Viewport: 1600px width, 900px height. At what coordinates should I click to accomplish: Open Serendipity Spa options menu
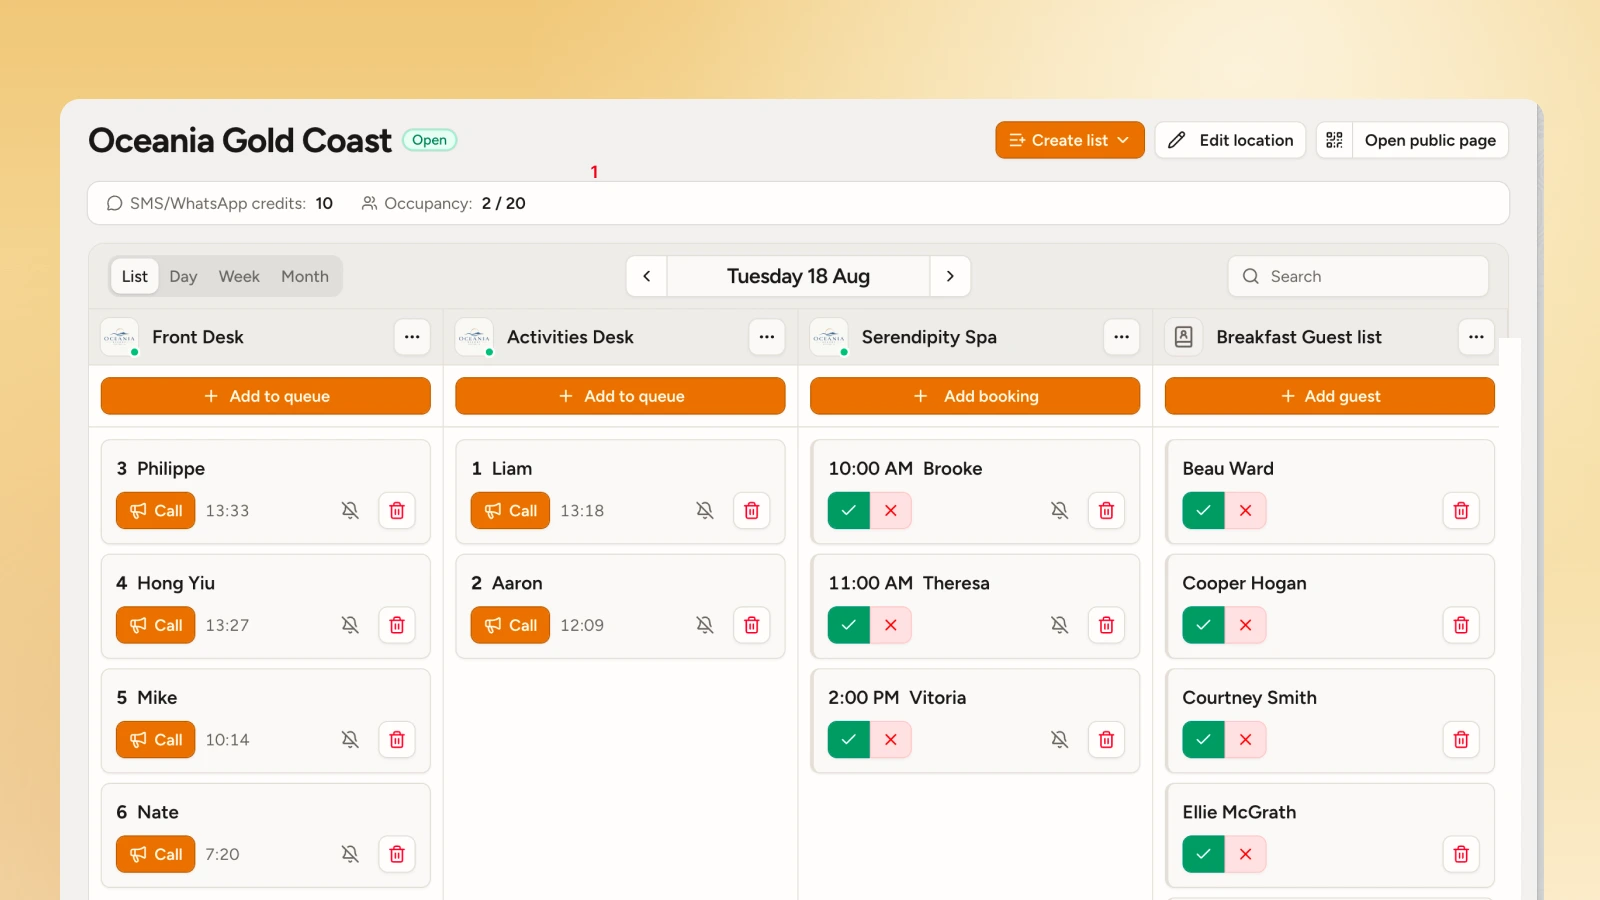coord(1122,338)
